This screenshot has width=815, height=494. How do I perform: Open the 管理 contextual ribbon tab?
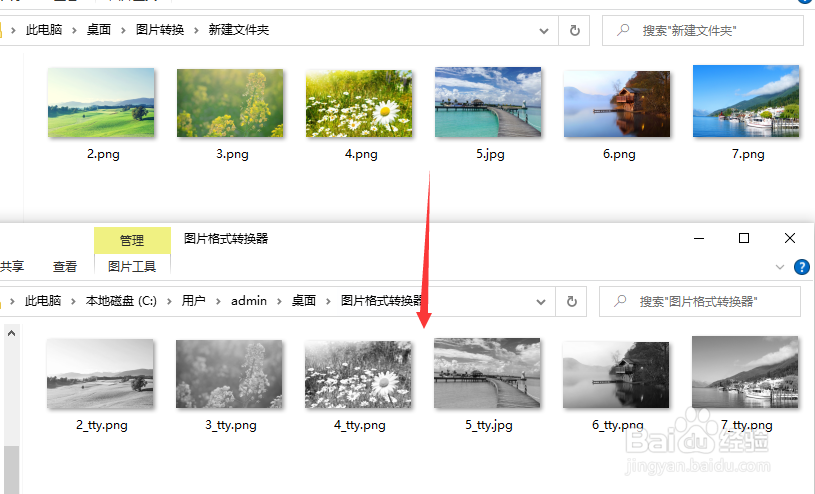pos(132,240)
